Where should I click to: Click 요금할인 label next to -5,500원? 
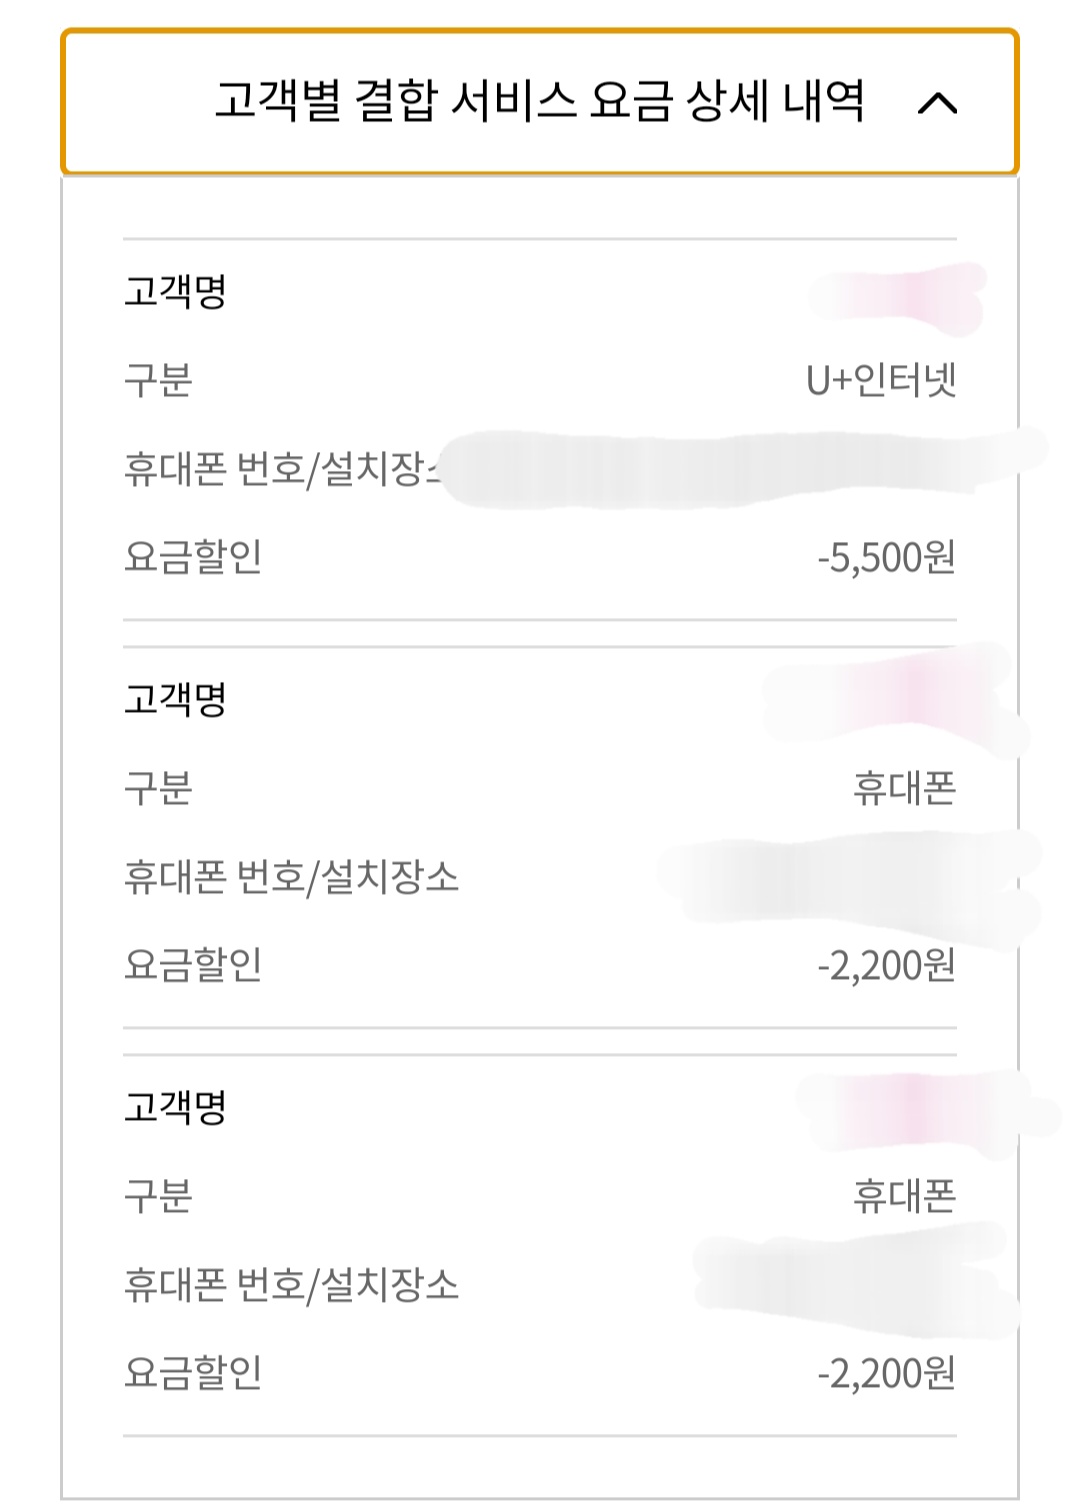pos(193,557)
